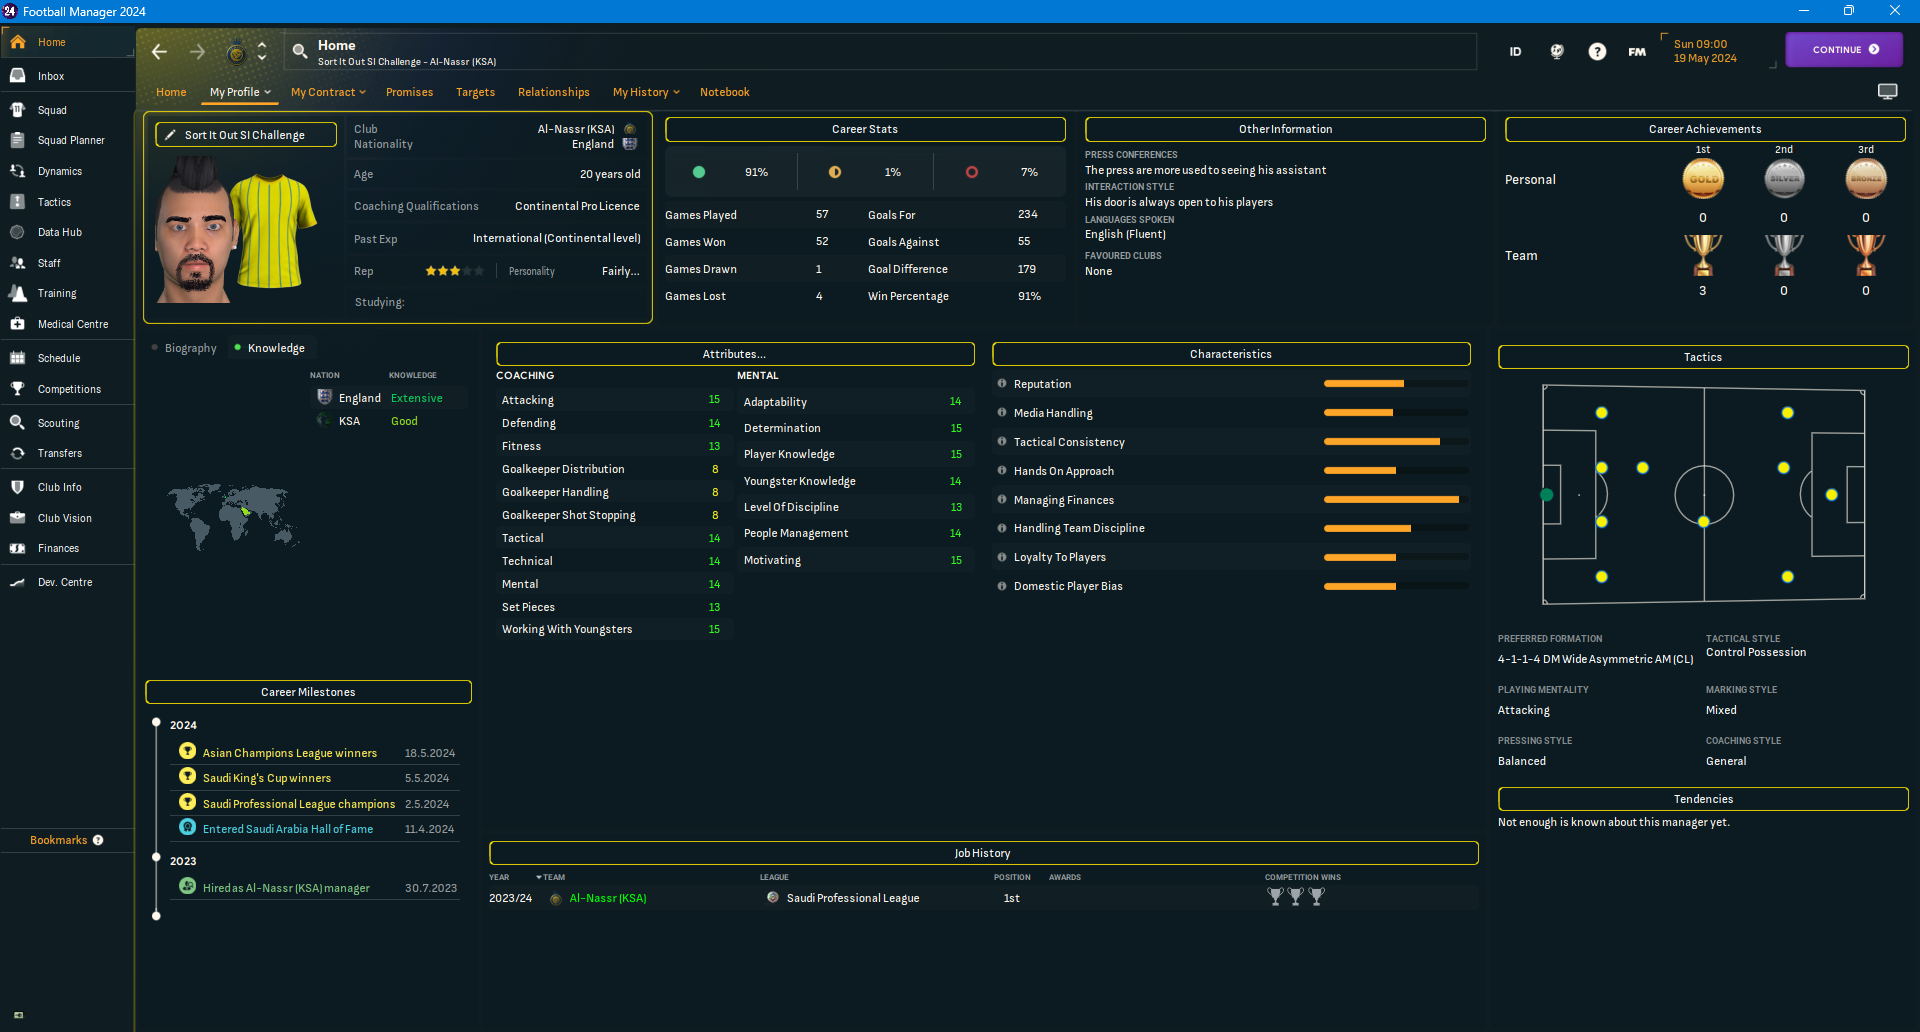Image resolution: width=1920 pixels, height=1032 pixels.
Task: Open Medical Centre in the sidebar
Action: click(x=72, y=325)
